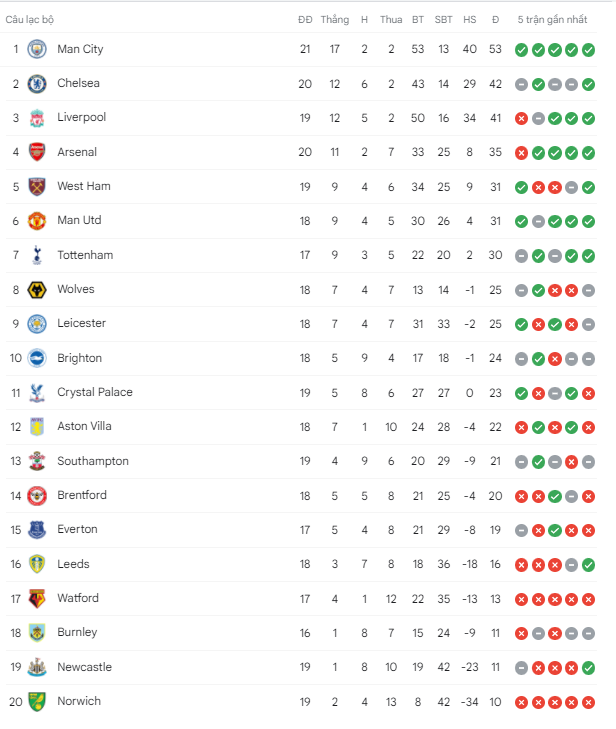The height and width of the screenshot is (729, 616).
Task: Open the Crystal Palace team name
Action: pos(95,392)
